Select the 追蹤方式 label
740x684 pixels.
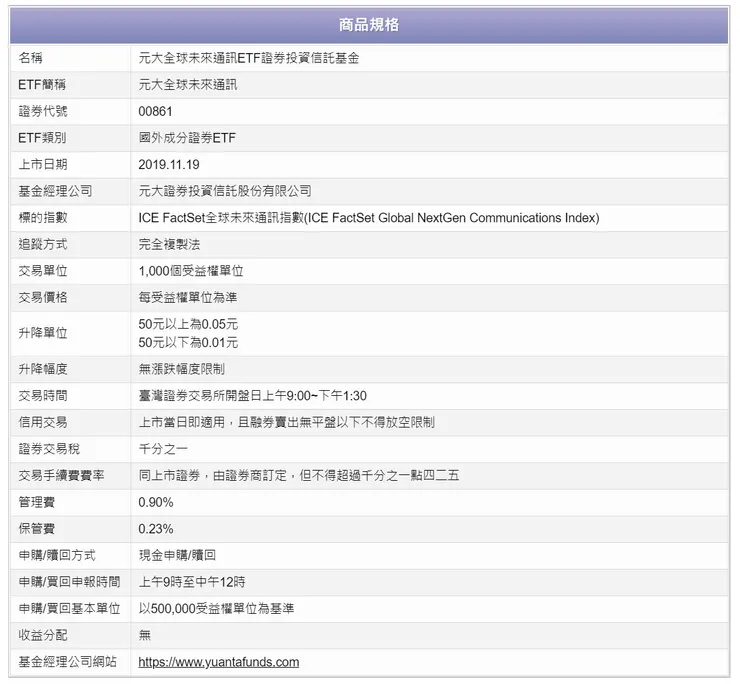pos(43,244)
